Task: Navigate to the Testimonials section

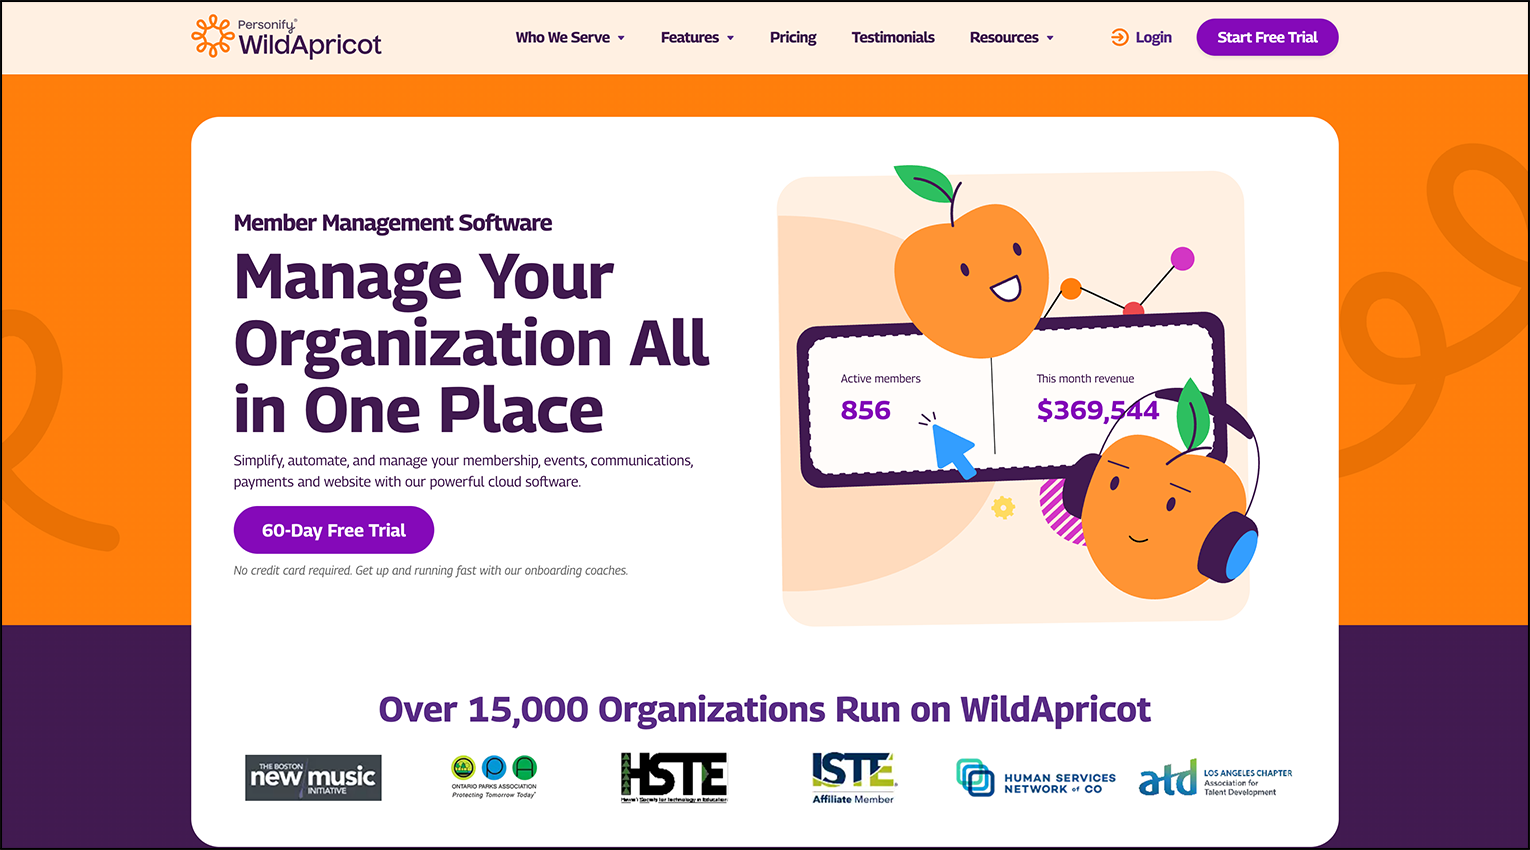Action: click(892, 37)
